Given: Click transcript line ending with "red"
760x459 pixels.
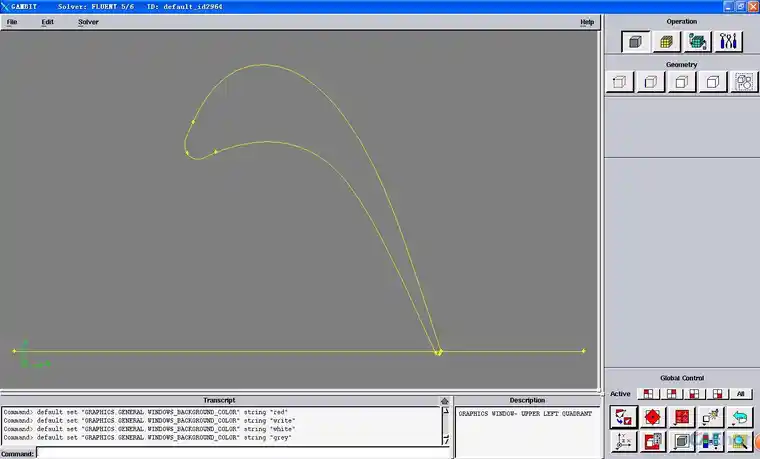Looking at the screenshot, I should (145, 412).
